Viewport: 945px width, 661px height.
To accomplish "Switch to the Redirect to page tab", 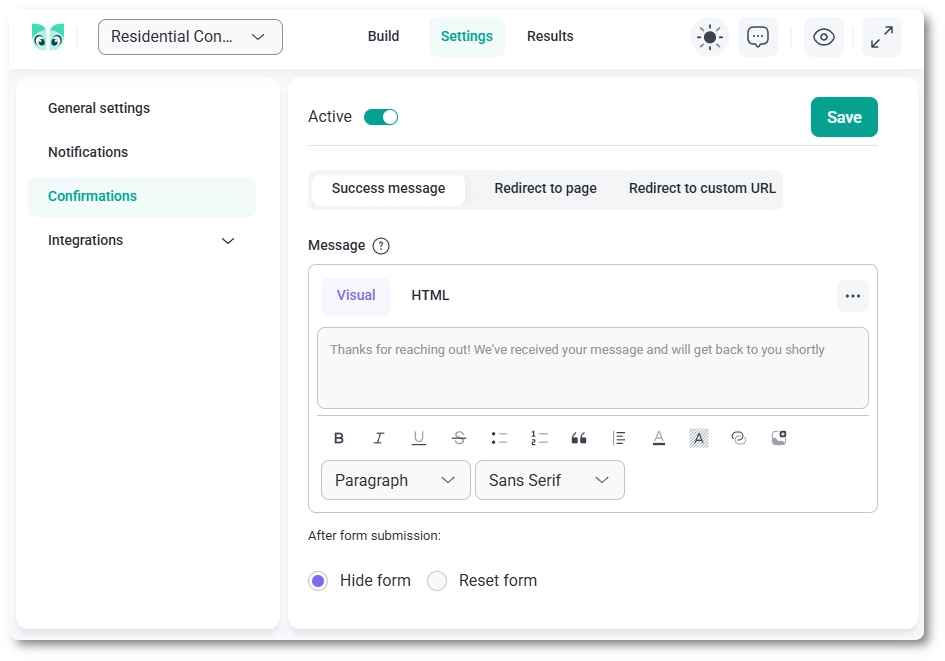I will click(x=545, y=188).
